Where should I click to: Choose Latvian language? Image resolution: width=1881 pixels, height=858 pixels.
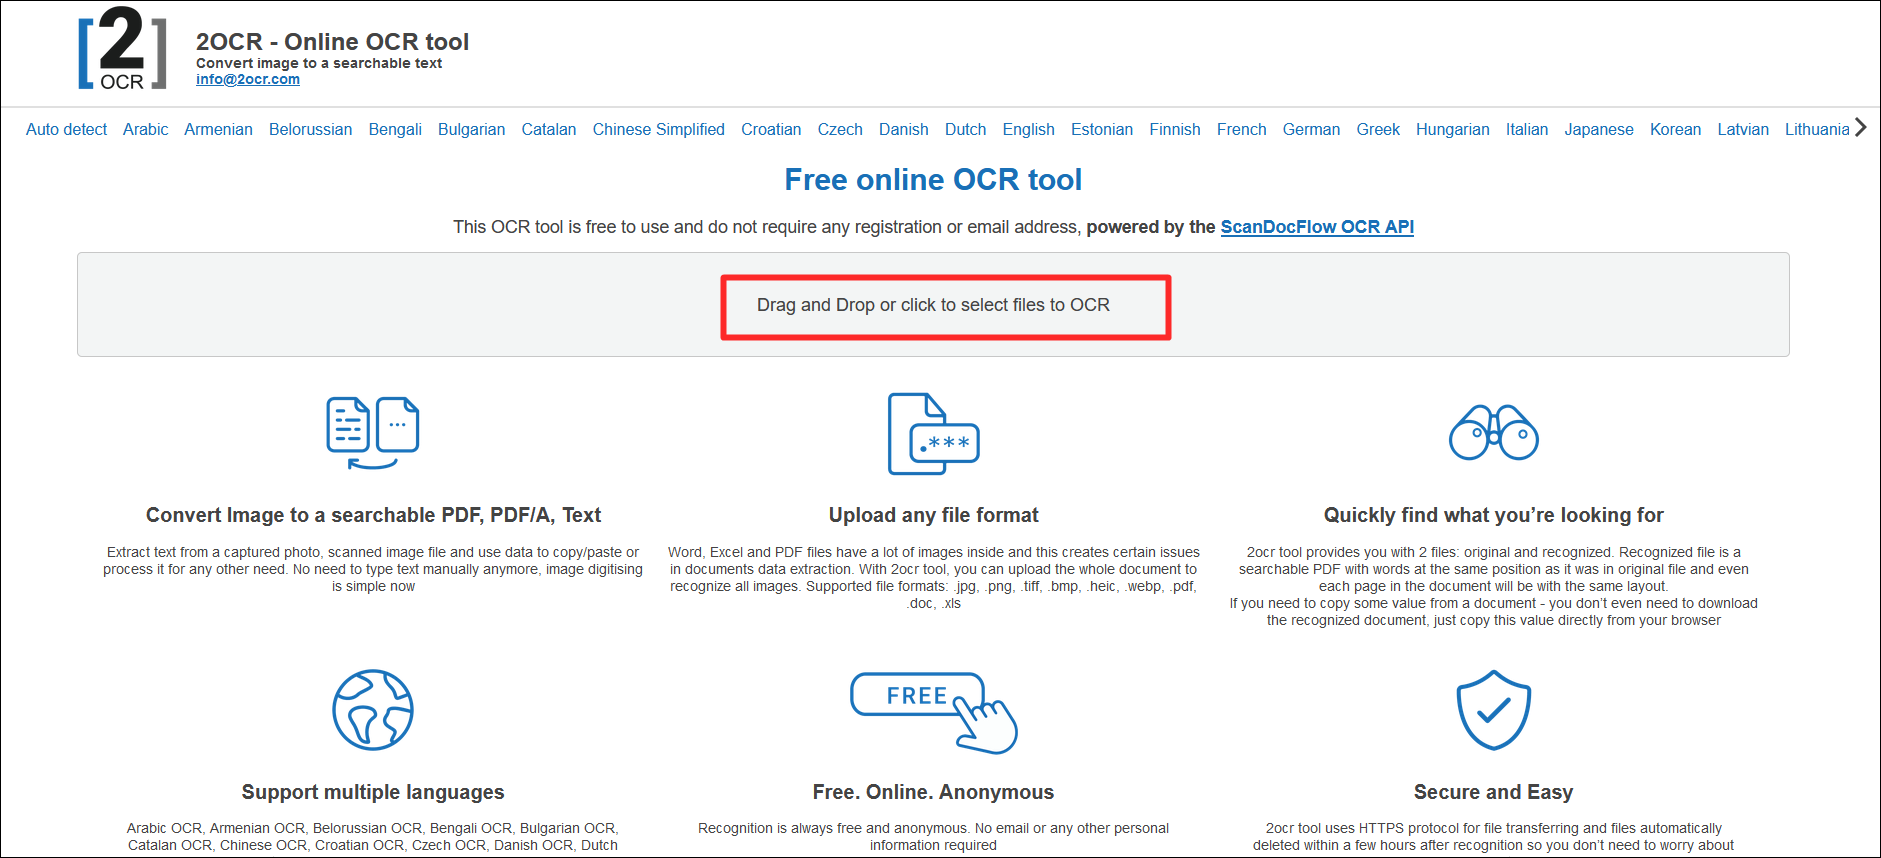1743,129
